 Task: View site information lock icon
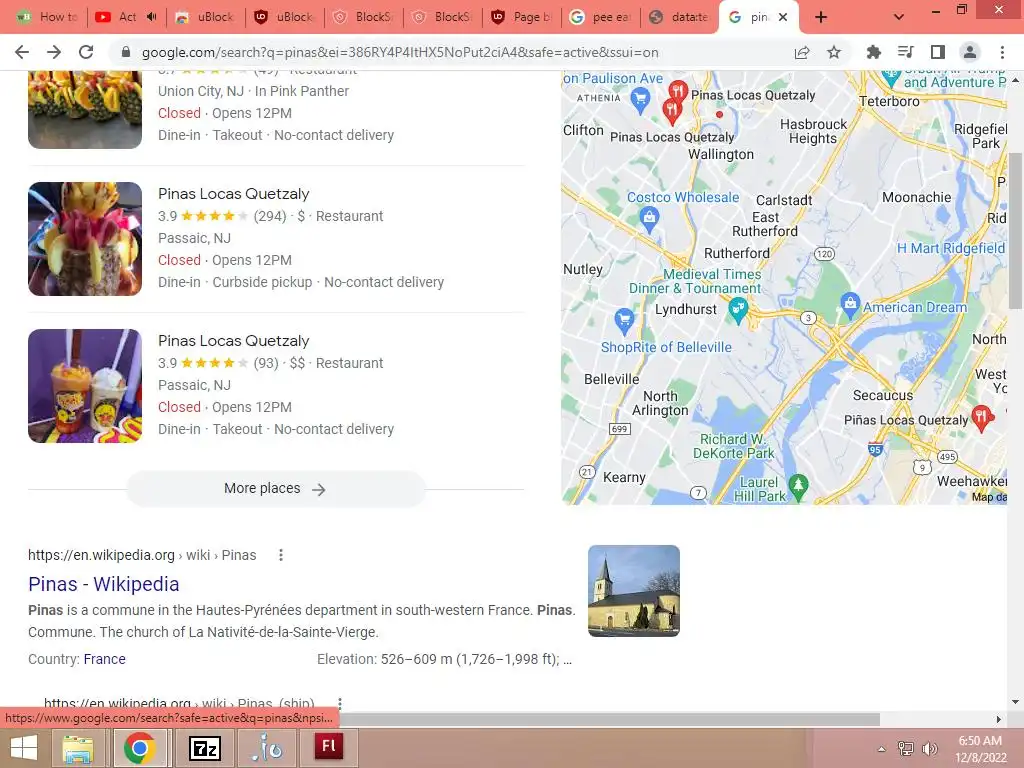[126, 52]
